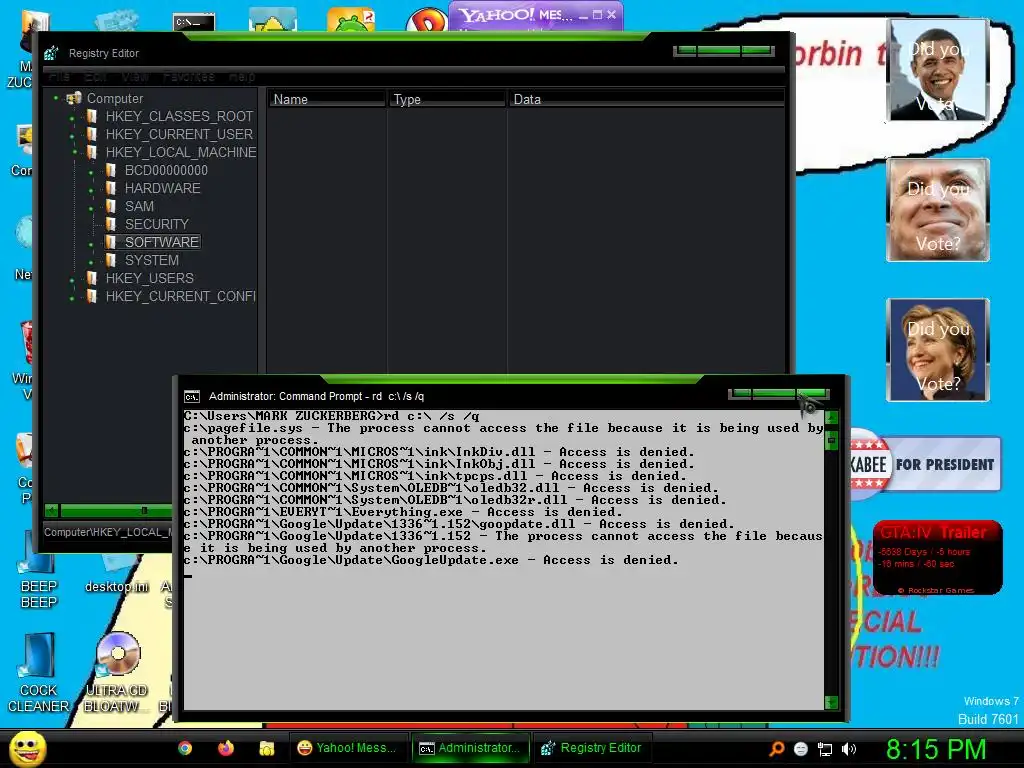The height and width of the screenshot is (768, 1024).
Task: Click the smiley tray icon
Action: (x=801, y=749)
